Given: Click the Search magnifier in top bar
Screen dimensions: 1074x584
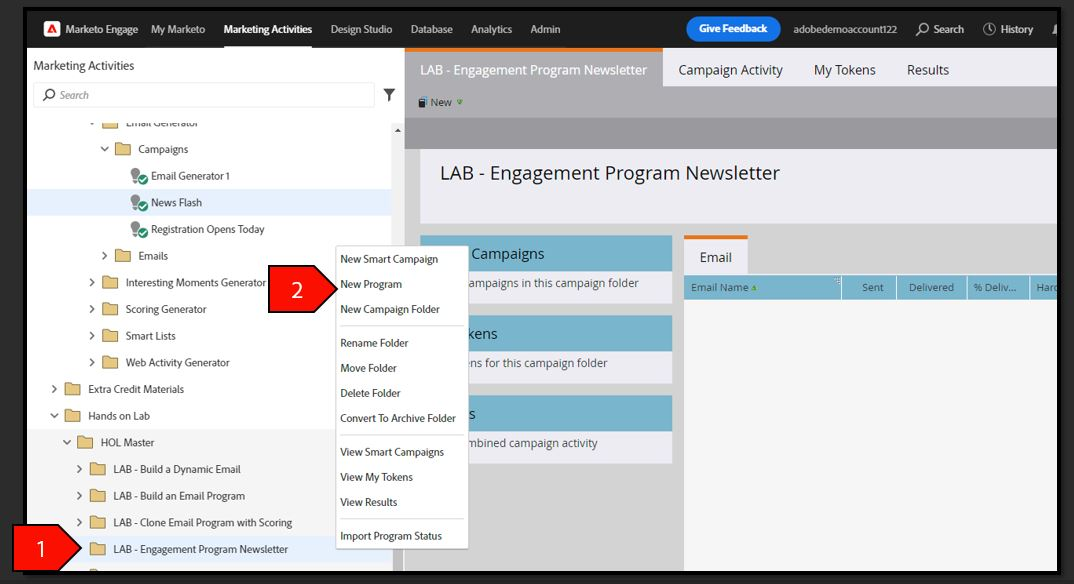Looking at the screenshot, I should [923, 29].
